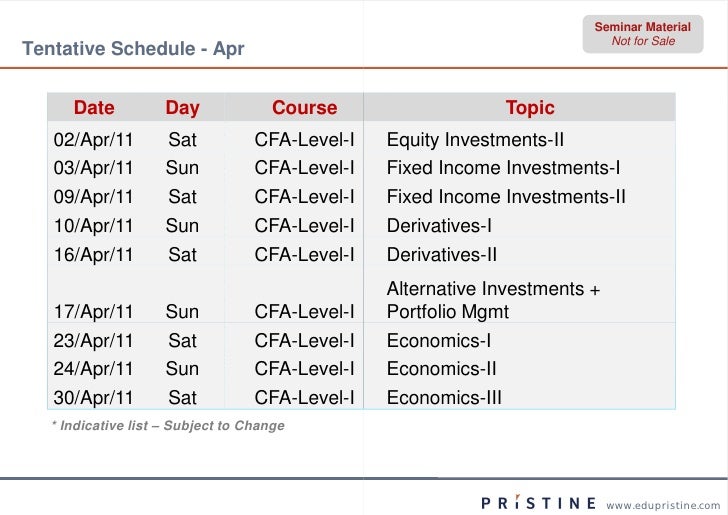This screenshot has width=728, height=515.
Task: Click the 02/Apr/11 date cell
Action: click(x=93, y=140)
